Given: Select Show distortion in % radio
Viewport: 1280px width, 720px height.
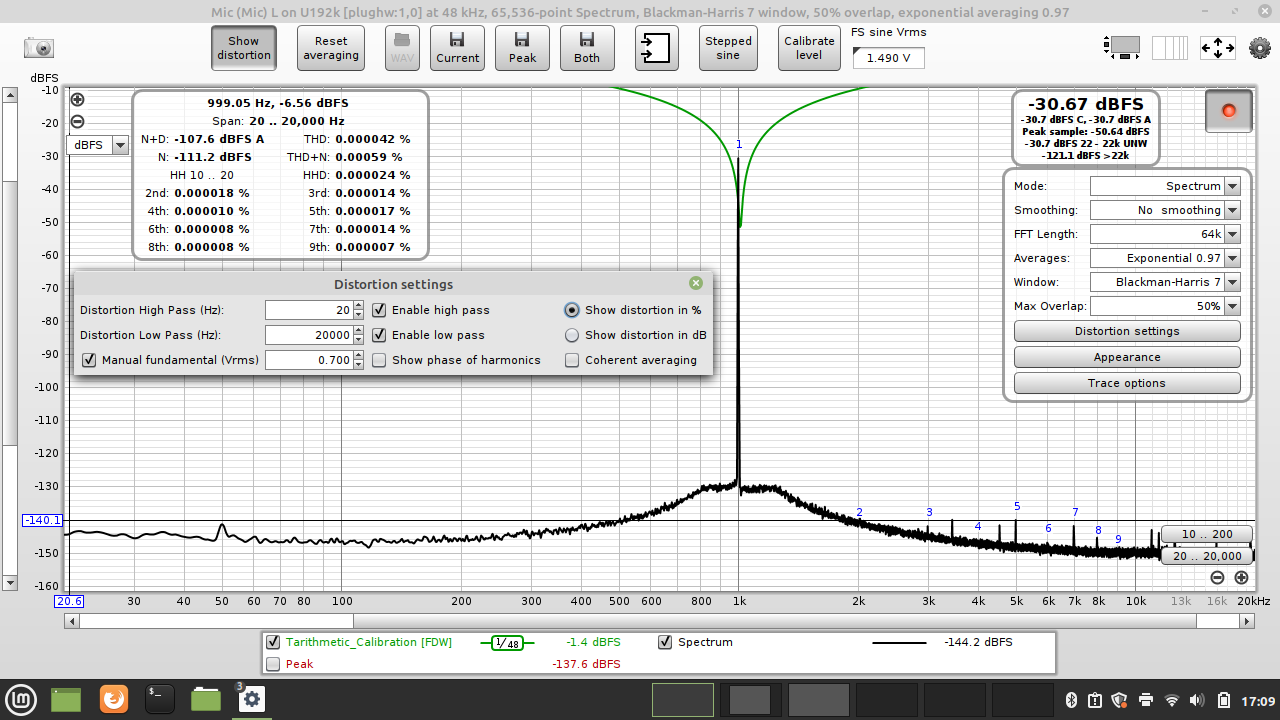Looking at the screenshot, I should (572, 310).
